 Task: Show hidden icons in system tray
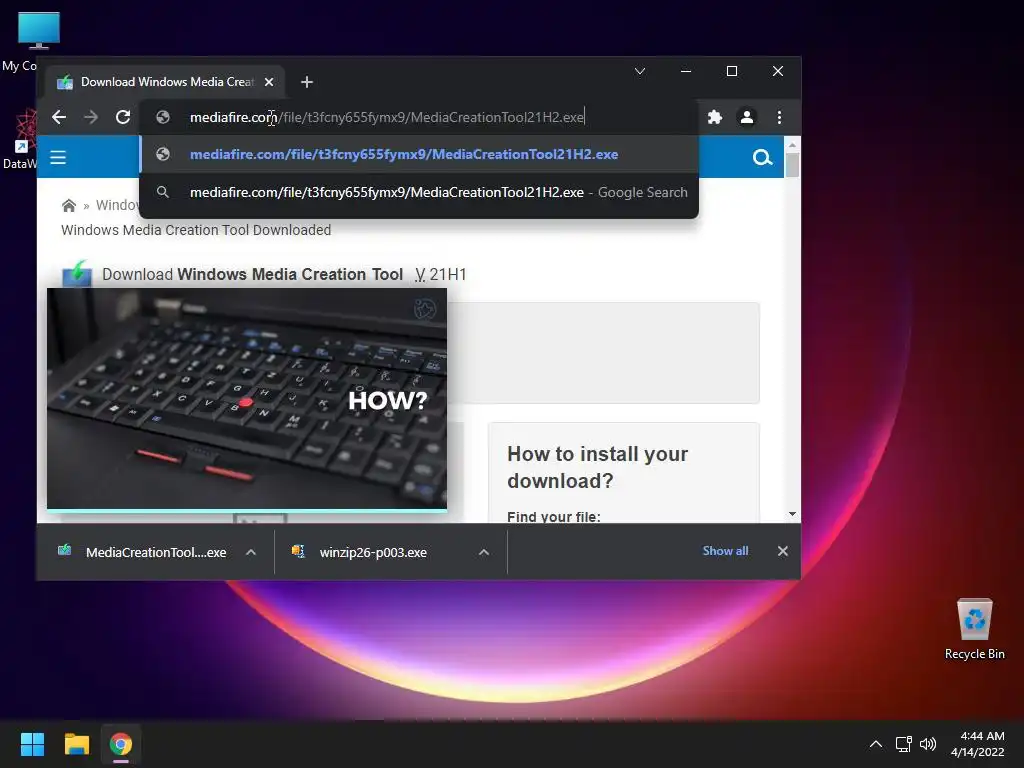pyautogui.click(x=876, y=744)
